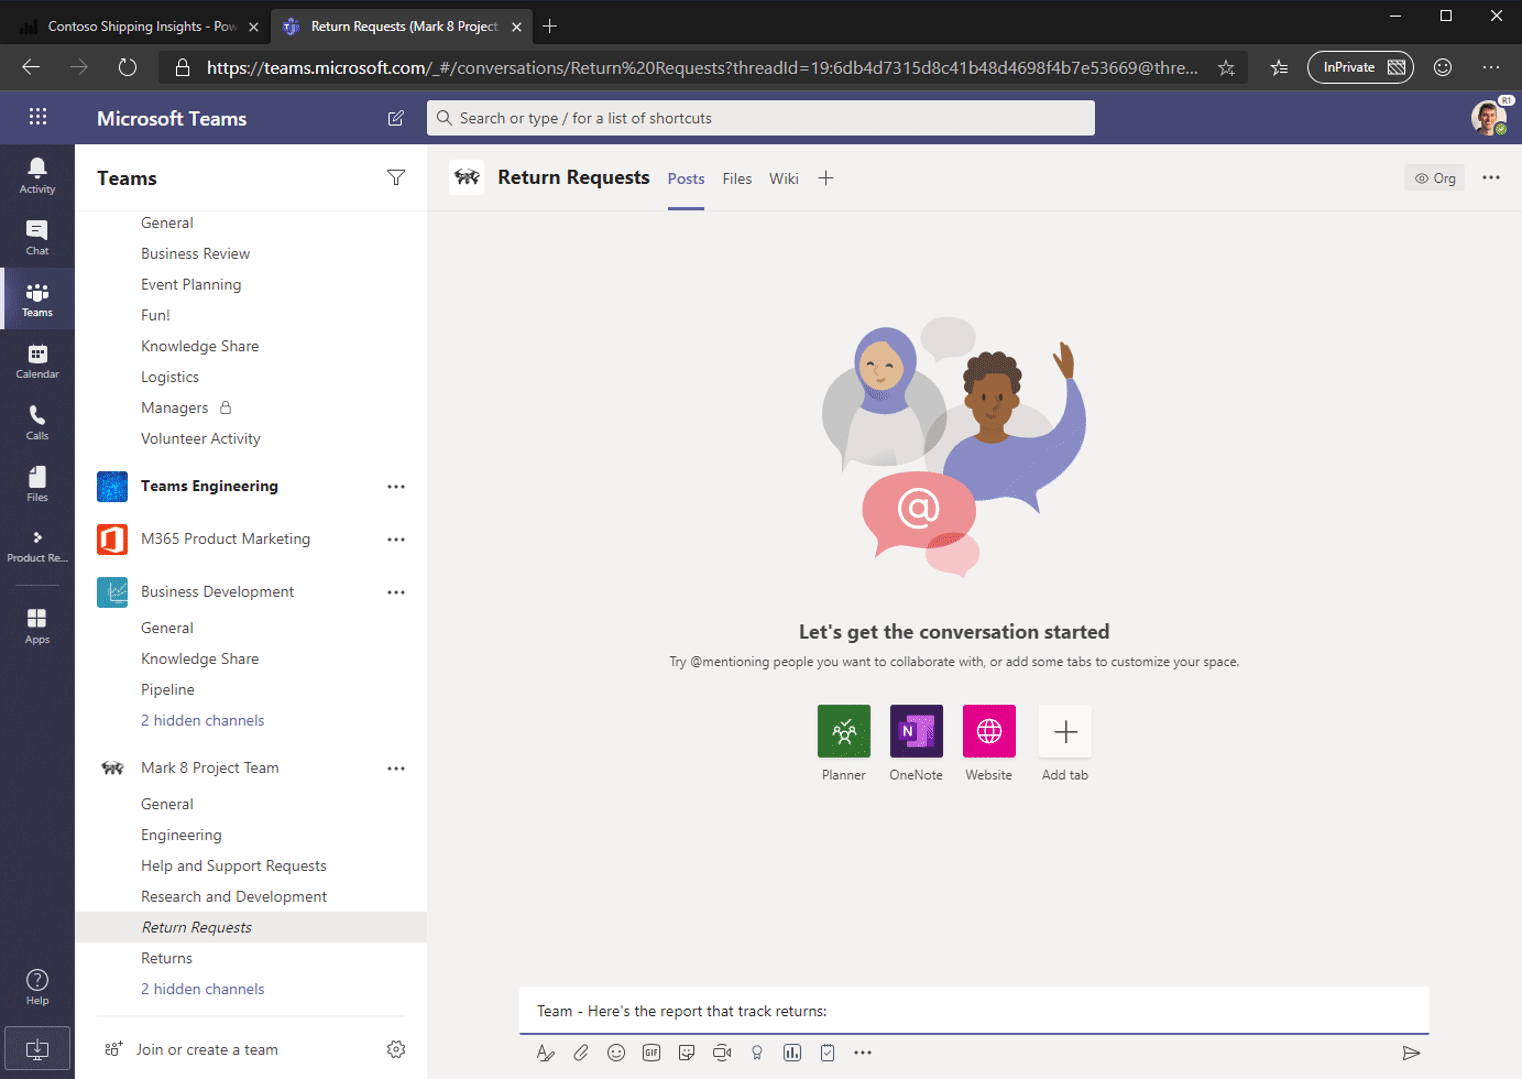Select the Teams icon in the app rail
The height and width of the screenshot is (1079, 1522).
[37, 298]
